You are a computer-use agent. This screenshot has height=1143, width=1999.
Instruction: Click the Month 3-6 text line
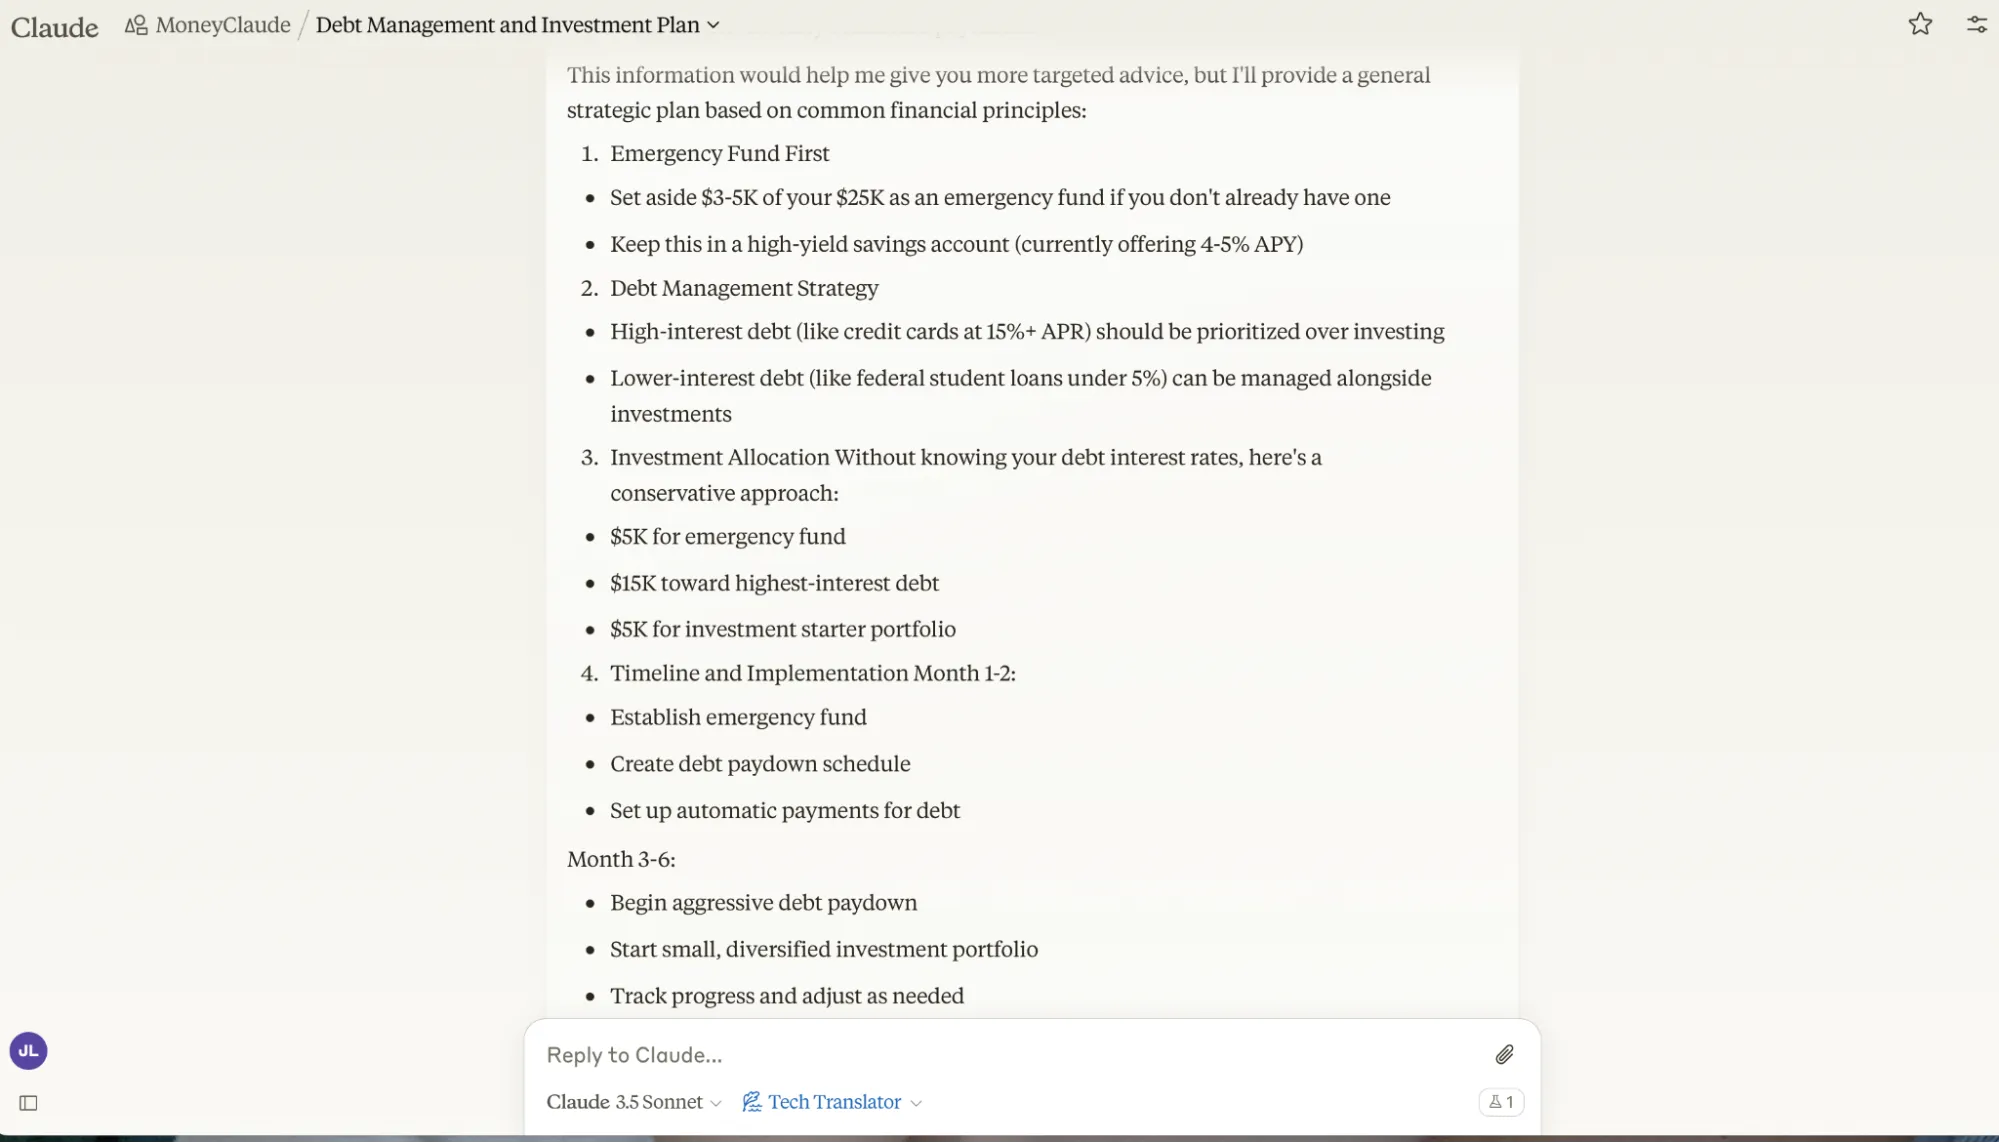(621, 860)
